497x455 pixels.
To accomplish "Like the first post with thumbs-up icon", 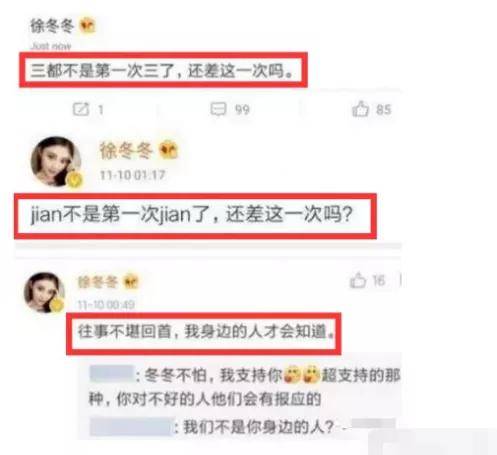I will [360, 109].
